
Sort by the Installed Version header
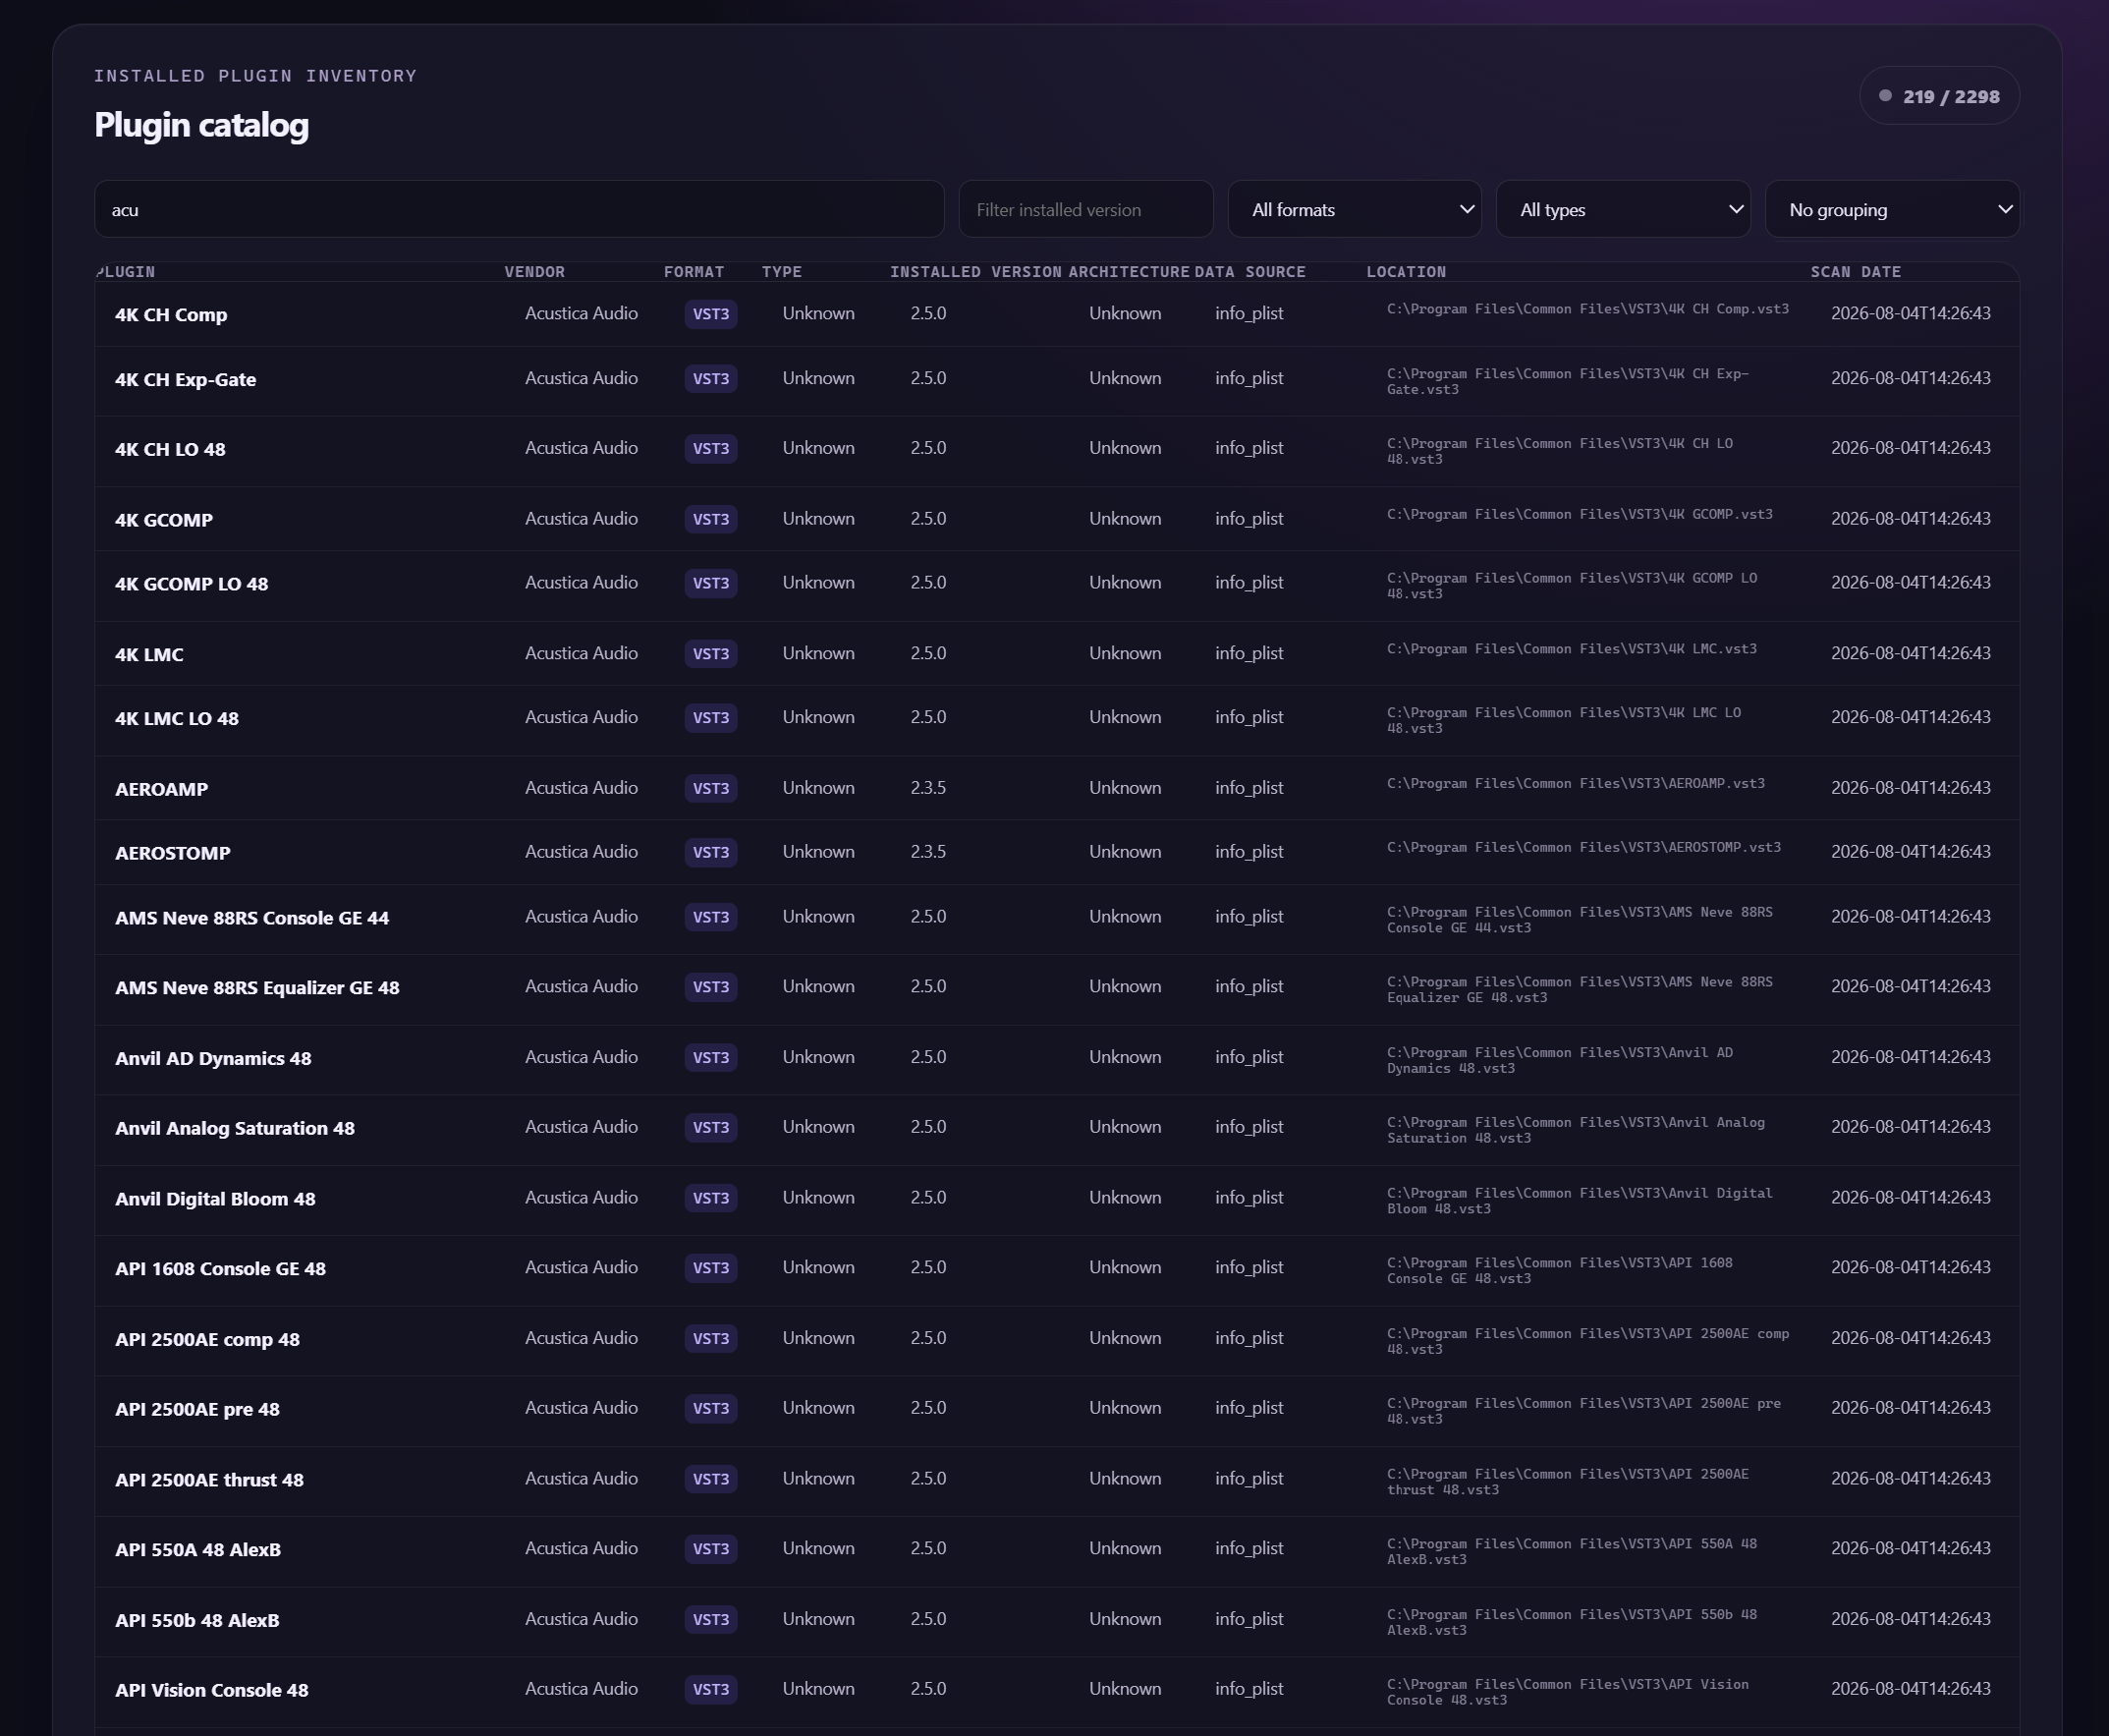point(975,272)
